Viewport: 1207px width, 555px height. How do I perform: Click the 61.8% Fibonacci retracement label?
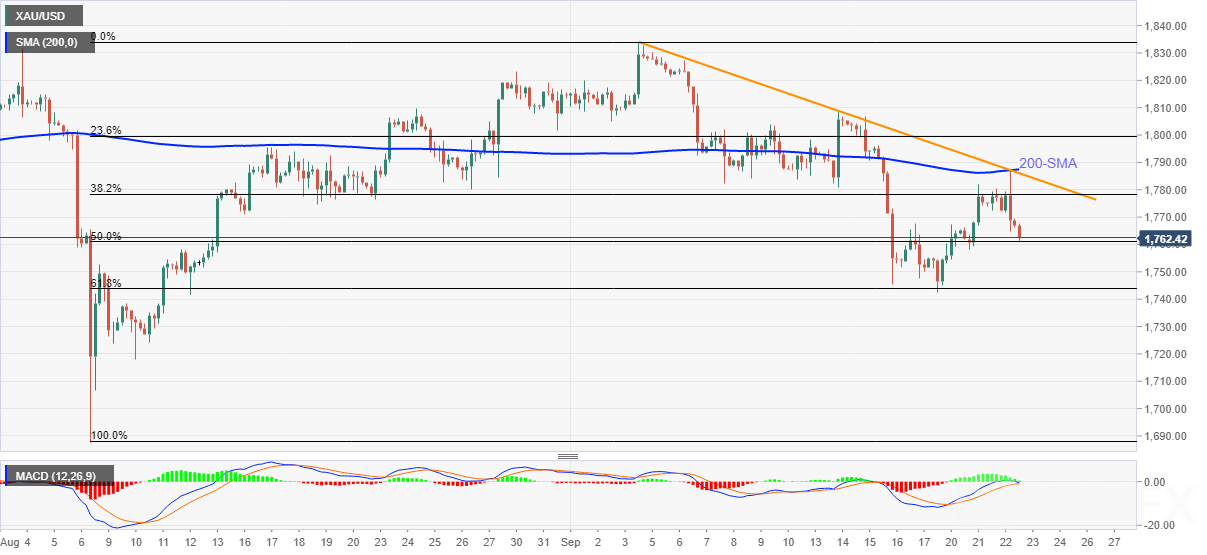coord(106,283)
